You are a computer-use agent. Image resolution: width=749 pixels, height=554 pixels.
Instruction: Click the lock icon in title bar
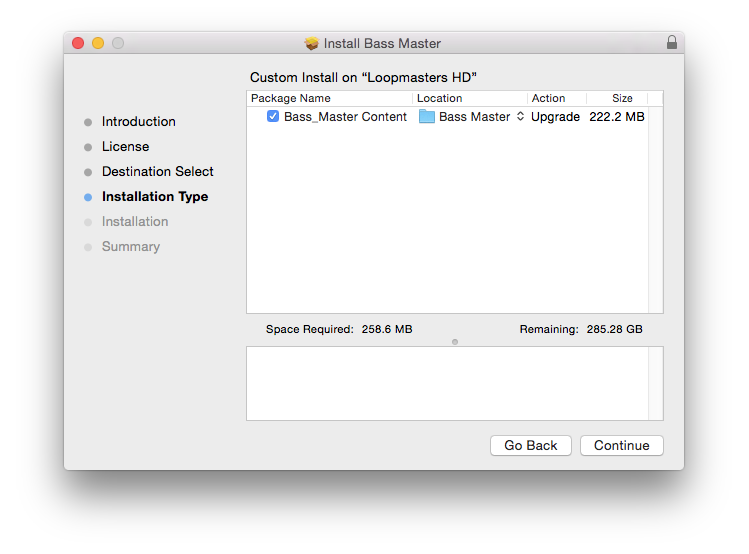click(x=671, y=43)
